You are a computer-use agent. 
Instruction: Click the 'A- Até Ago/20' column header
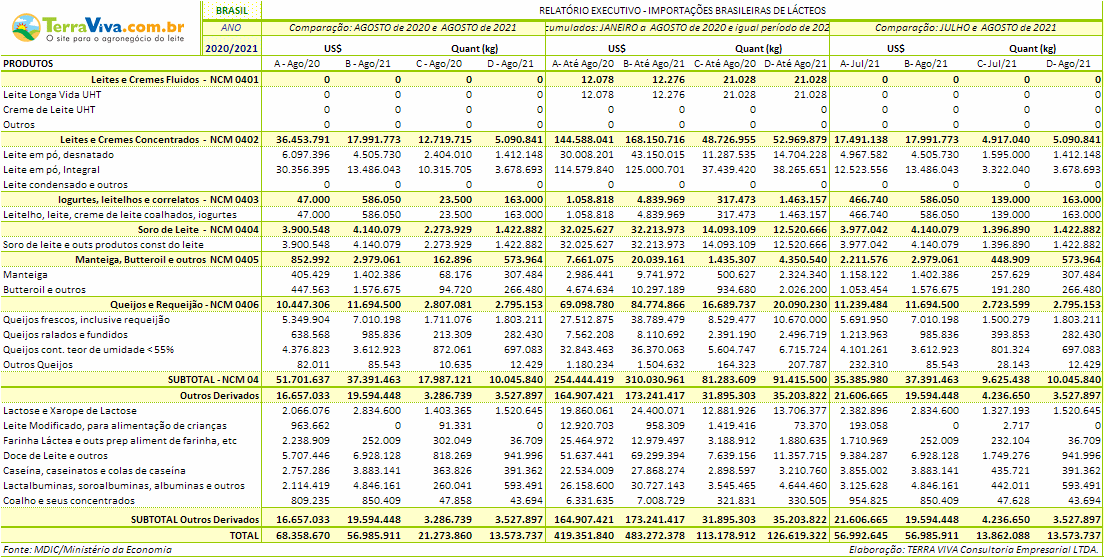click(583, 64)
